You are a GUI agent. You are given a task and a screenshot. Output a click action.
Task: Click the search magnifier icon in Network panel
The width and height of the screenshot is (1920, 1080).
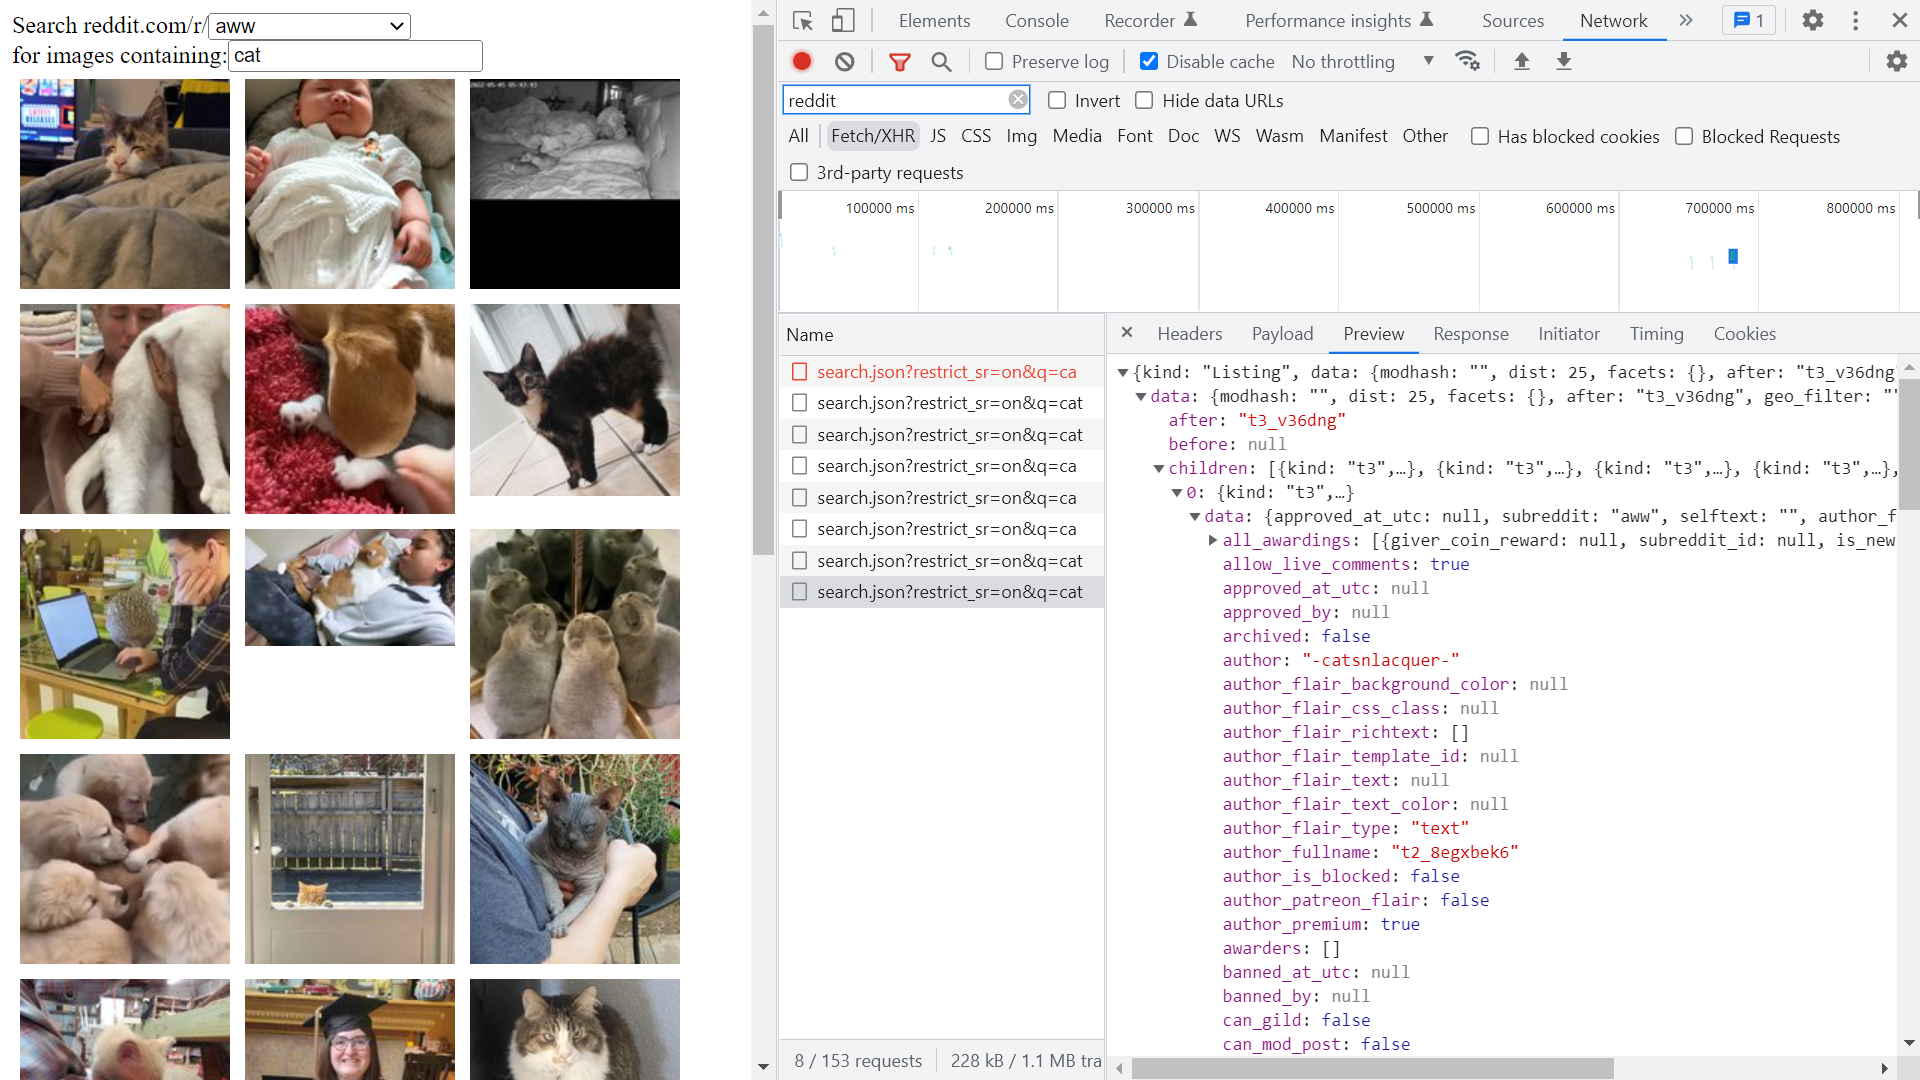(x=943, y=61)
